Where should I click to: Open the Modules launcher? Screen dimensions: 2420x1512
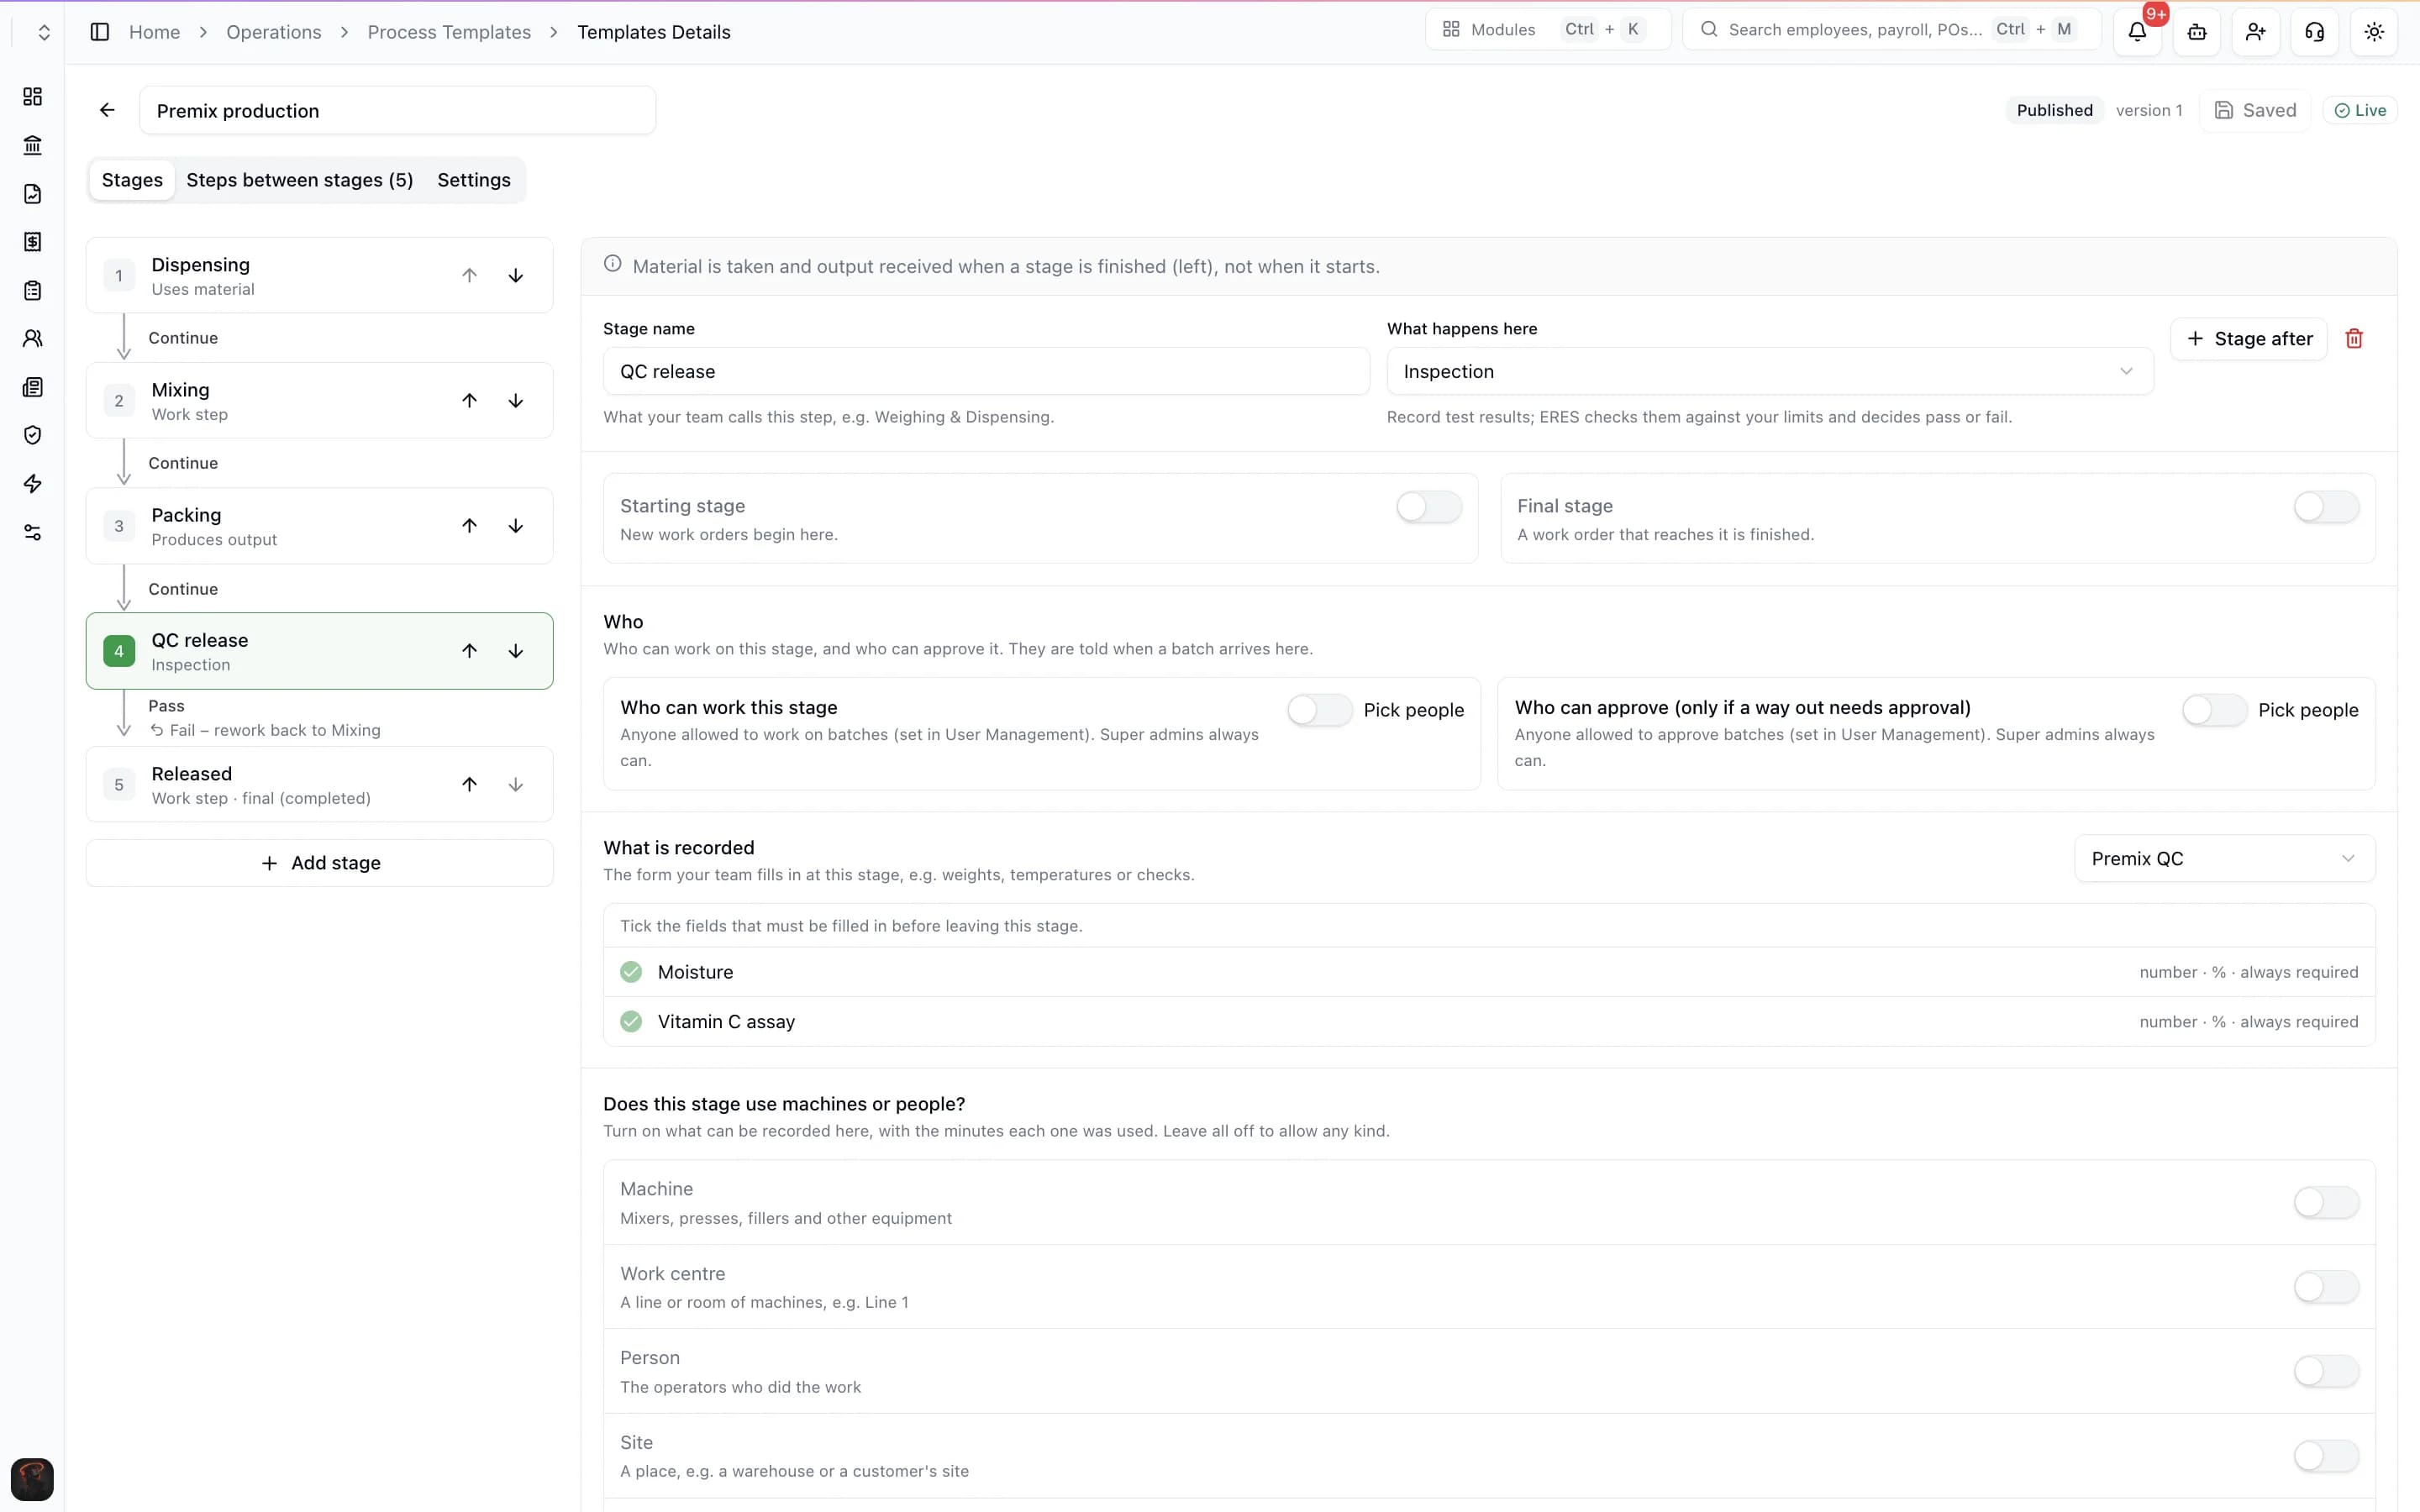1547,30
